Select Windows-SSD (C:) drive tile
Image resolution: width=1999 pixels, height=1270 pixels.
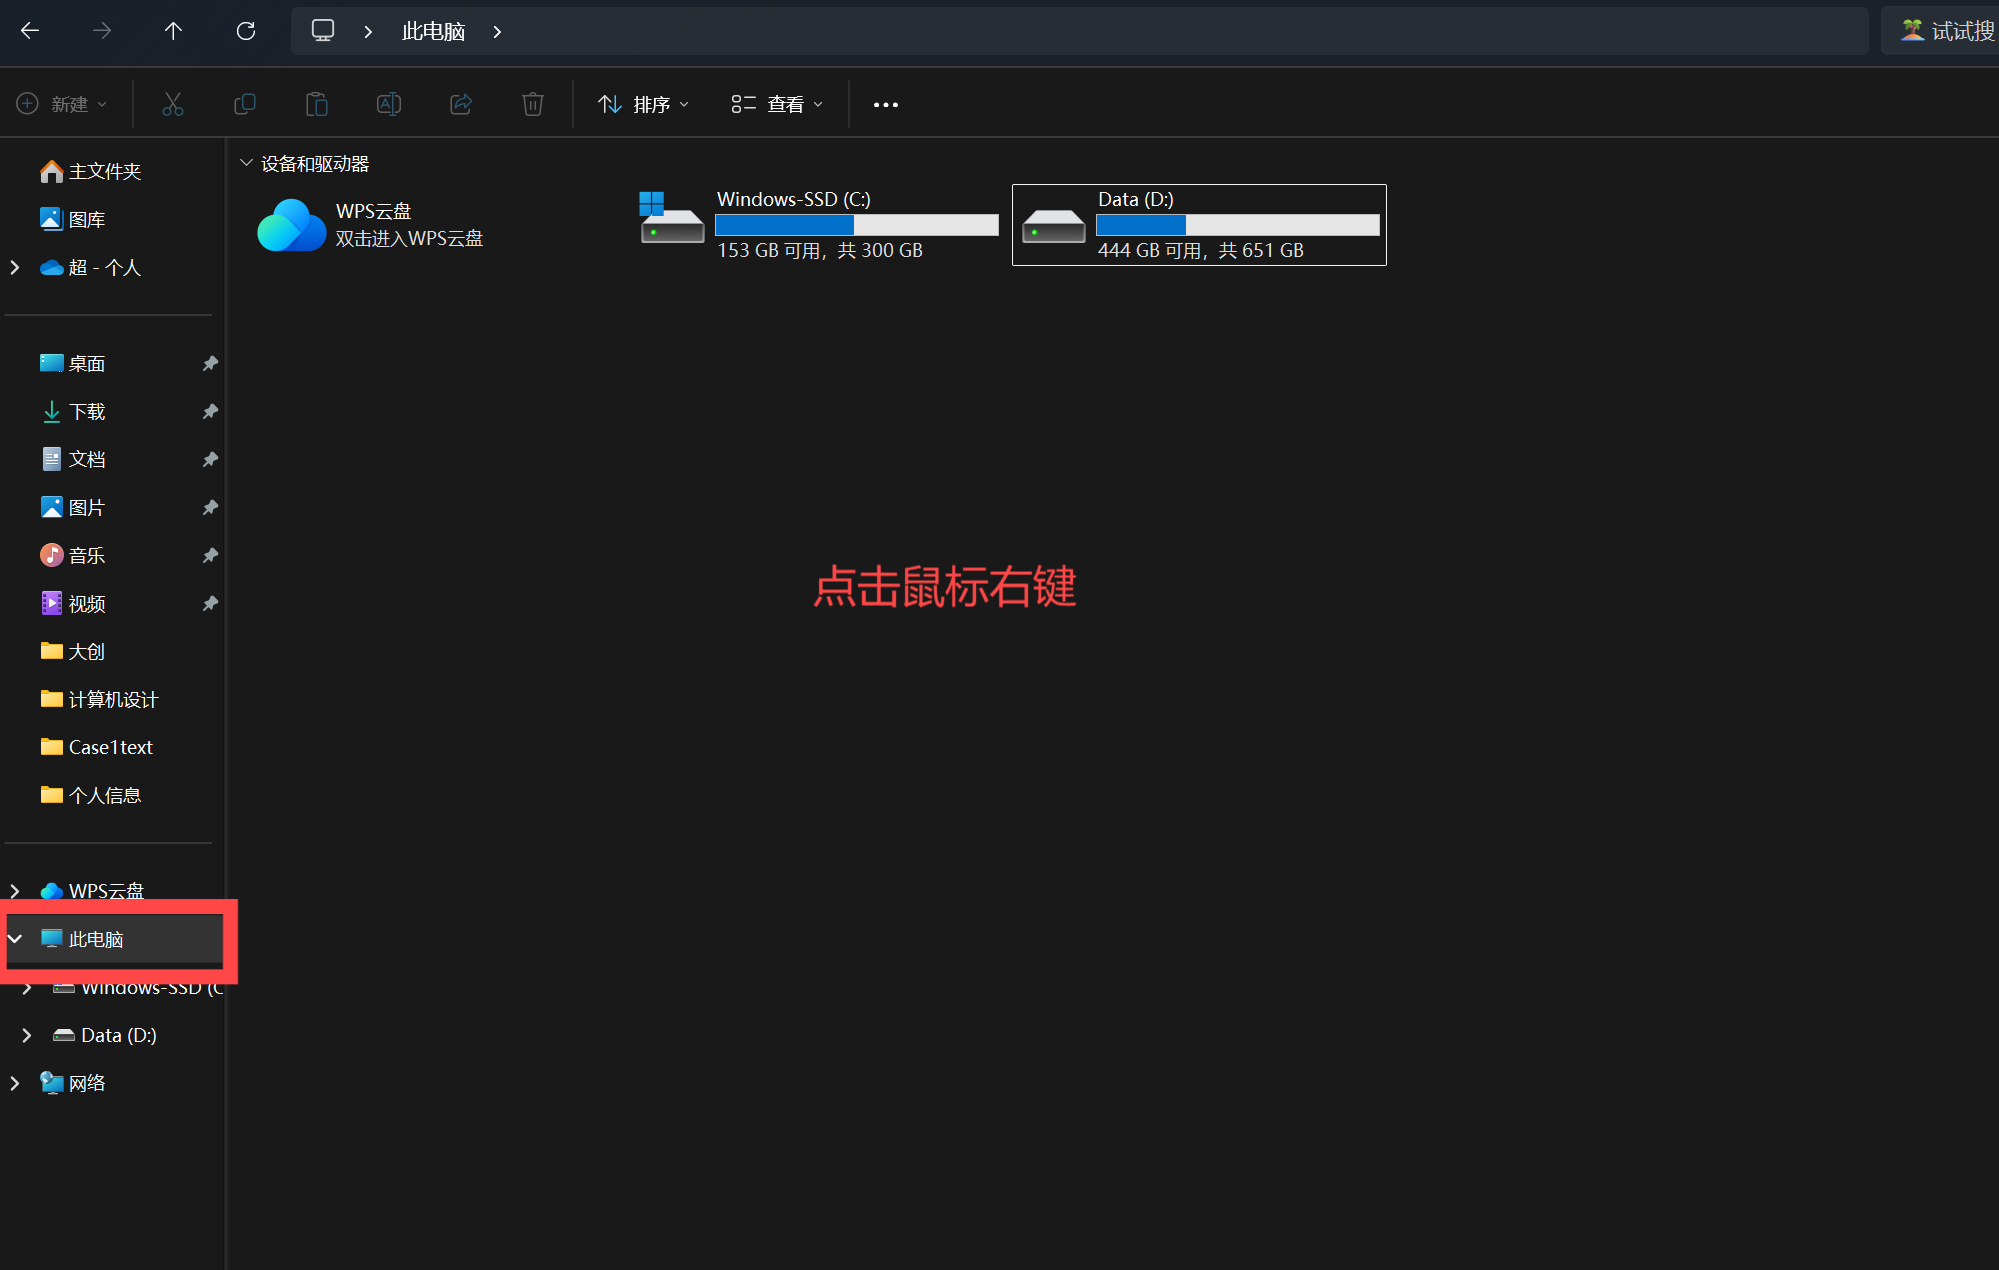coord(818,224)
